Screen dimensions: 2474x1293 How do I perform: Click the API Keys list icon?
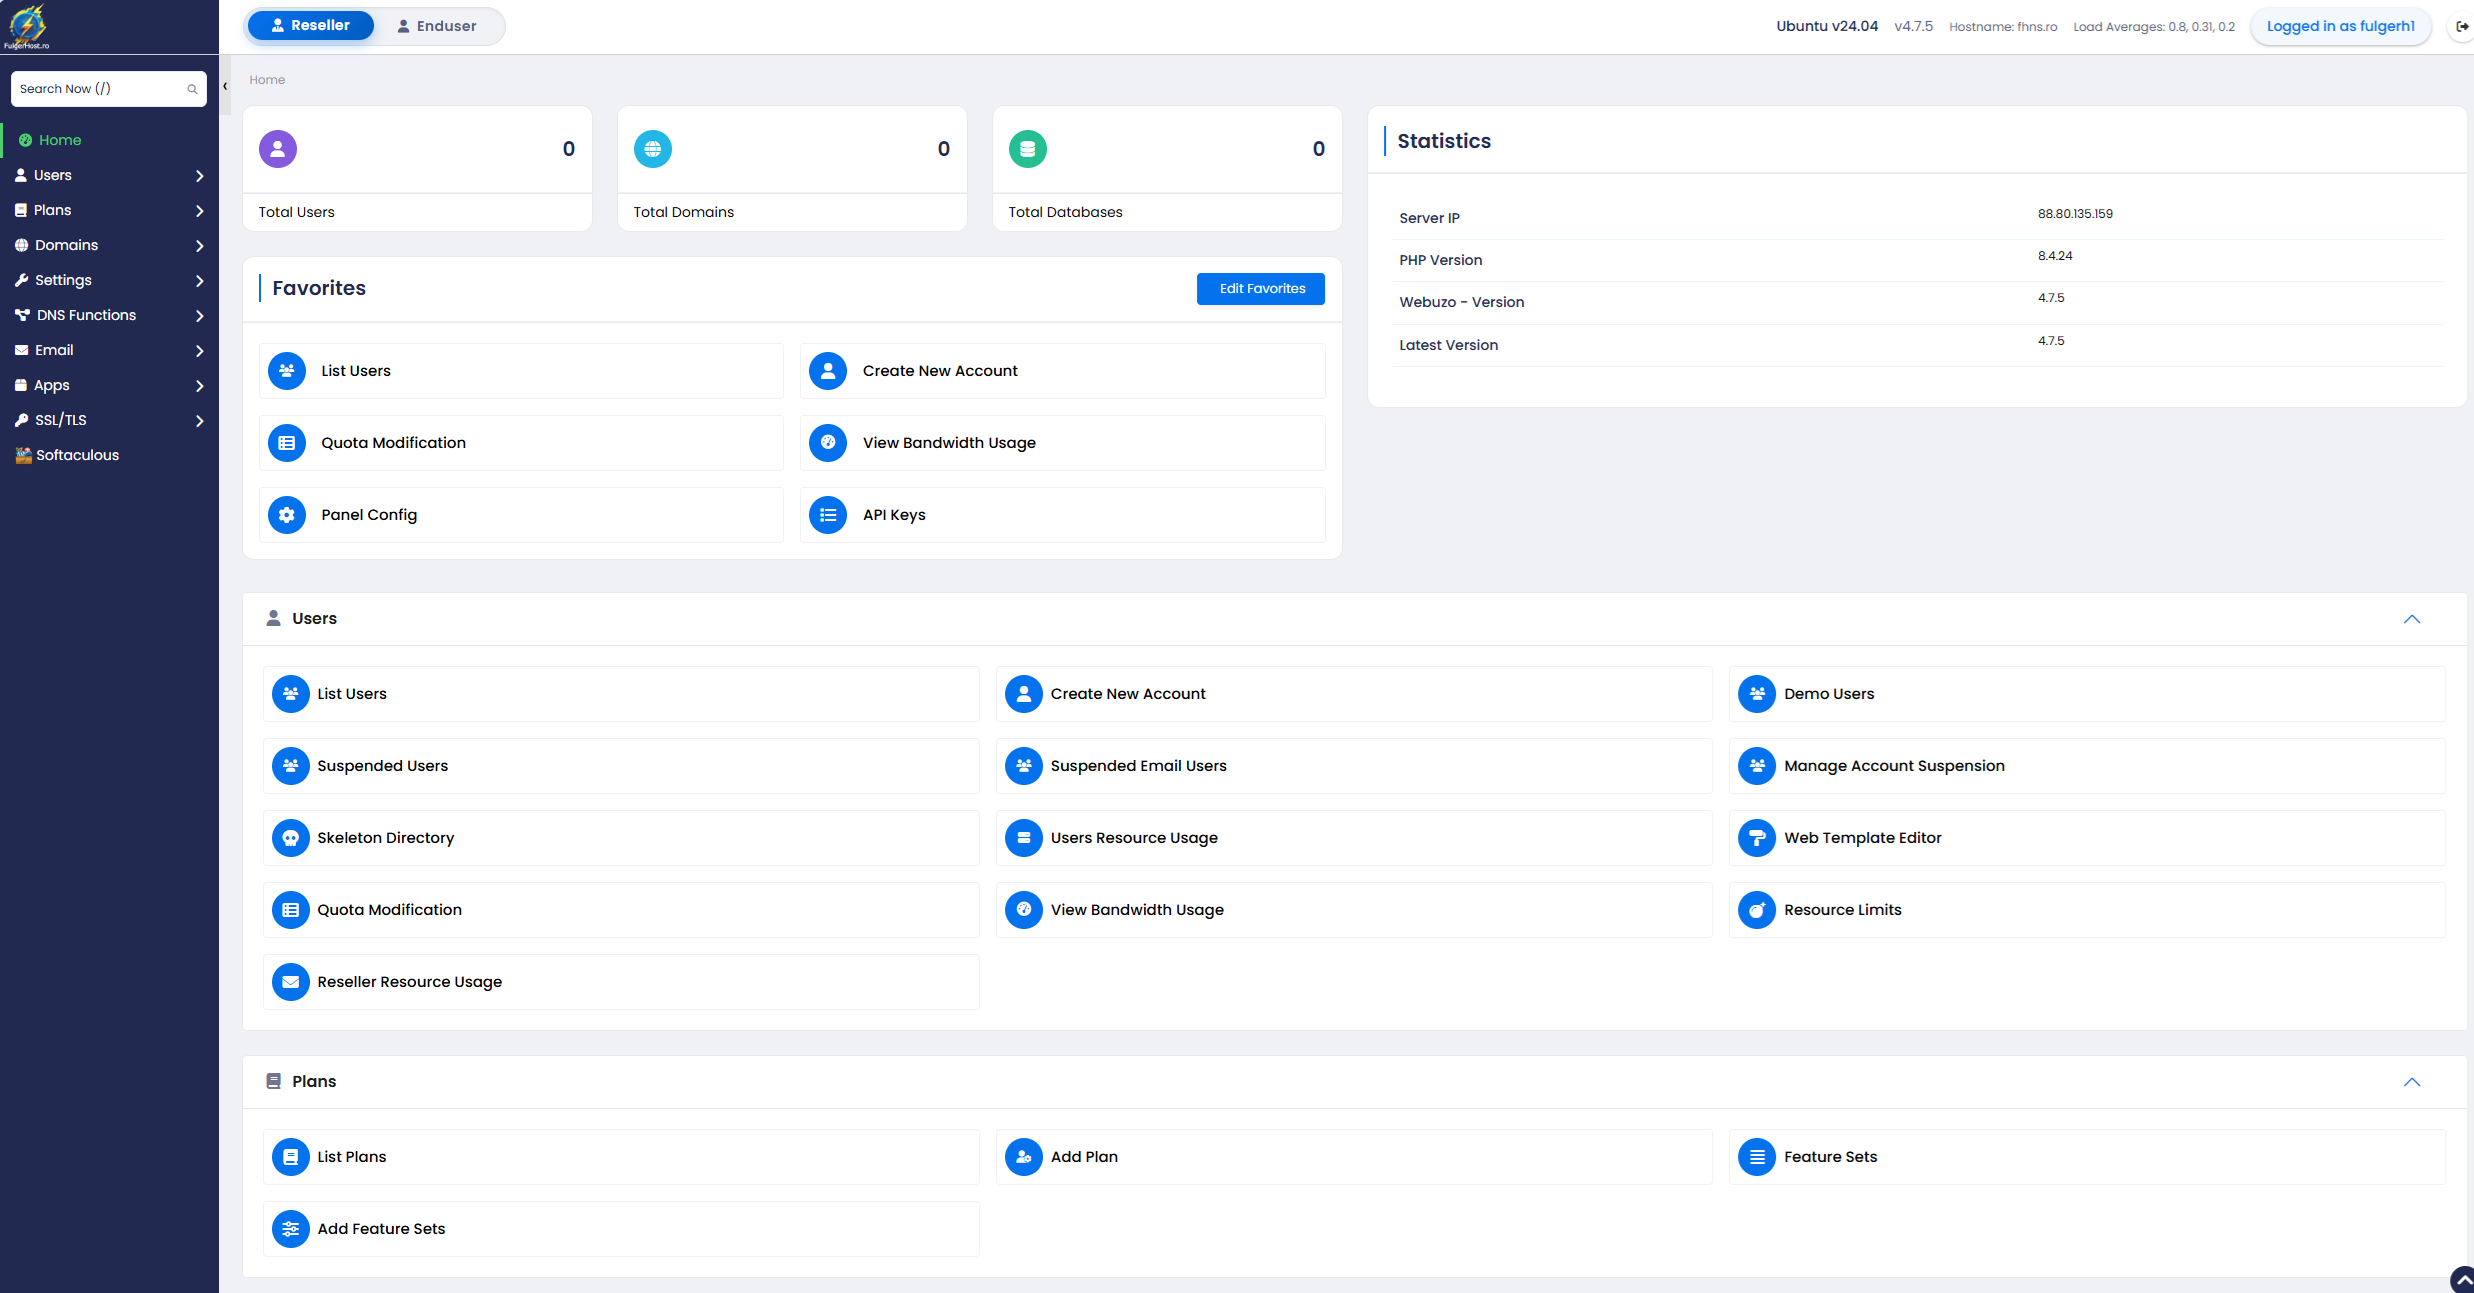pos(828,515)
